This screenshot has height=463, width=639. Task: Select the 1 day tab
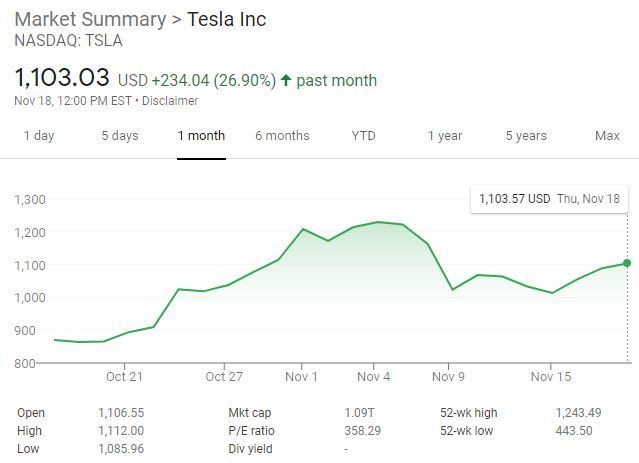[x=39, y=136]
